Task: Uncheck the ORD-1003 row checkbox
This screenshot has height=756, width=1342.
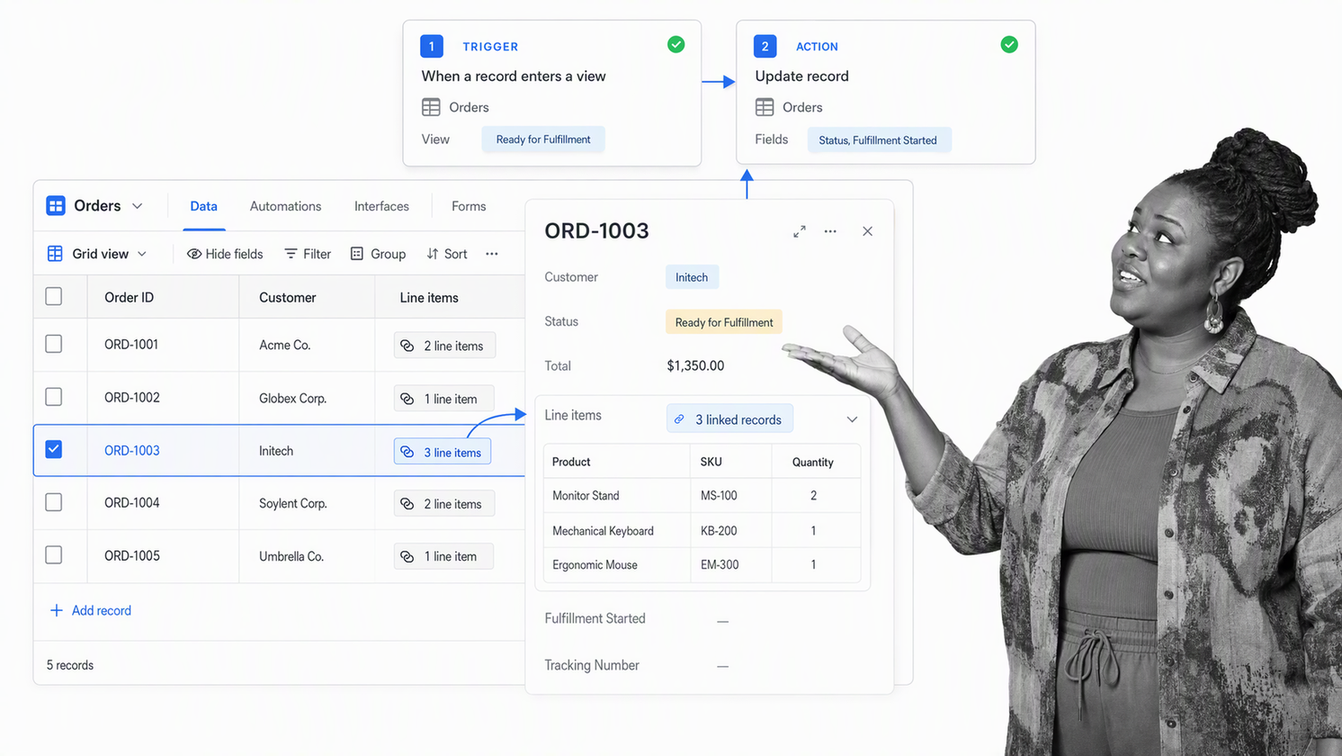Action: click(x=54, y=450)
